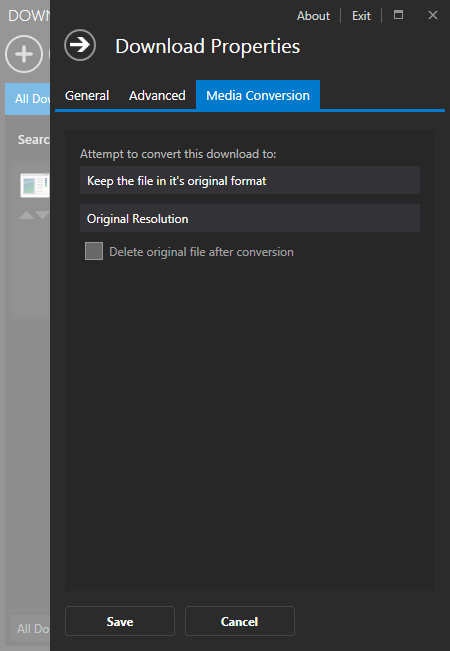Select the download item thumbnail in list

click(x=35, y=185)
